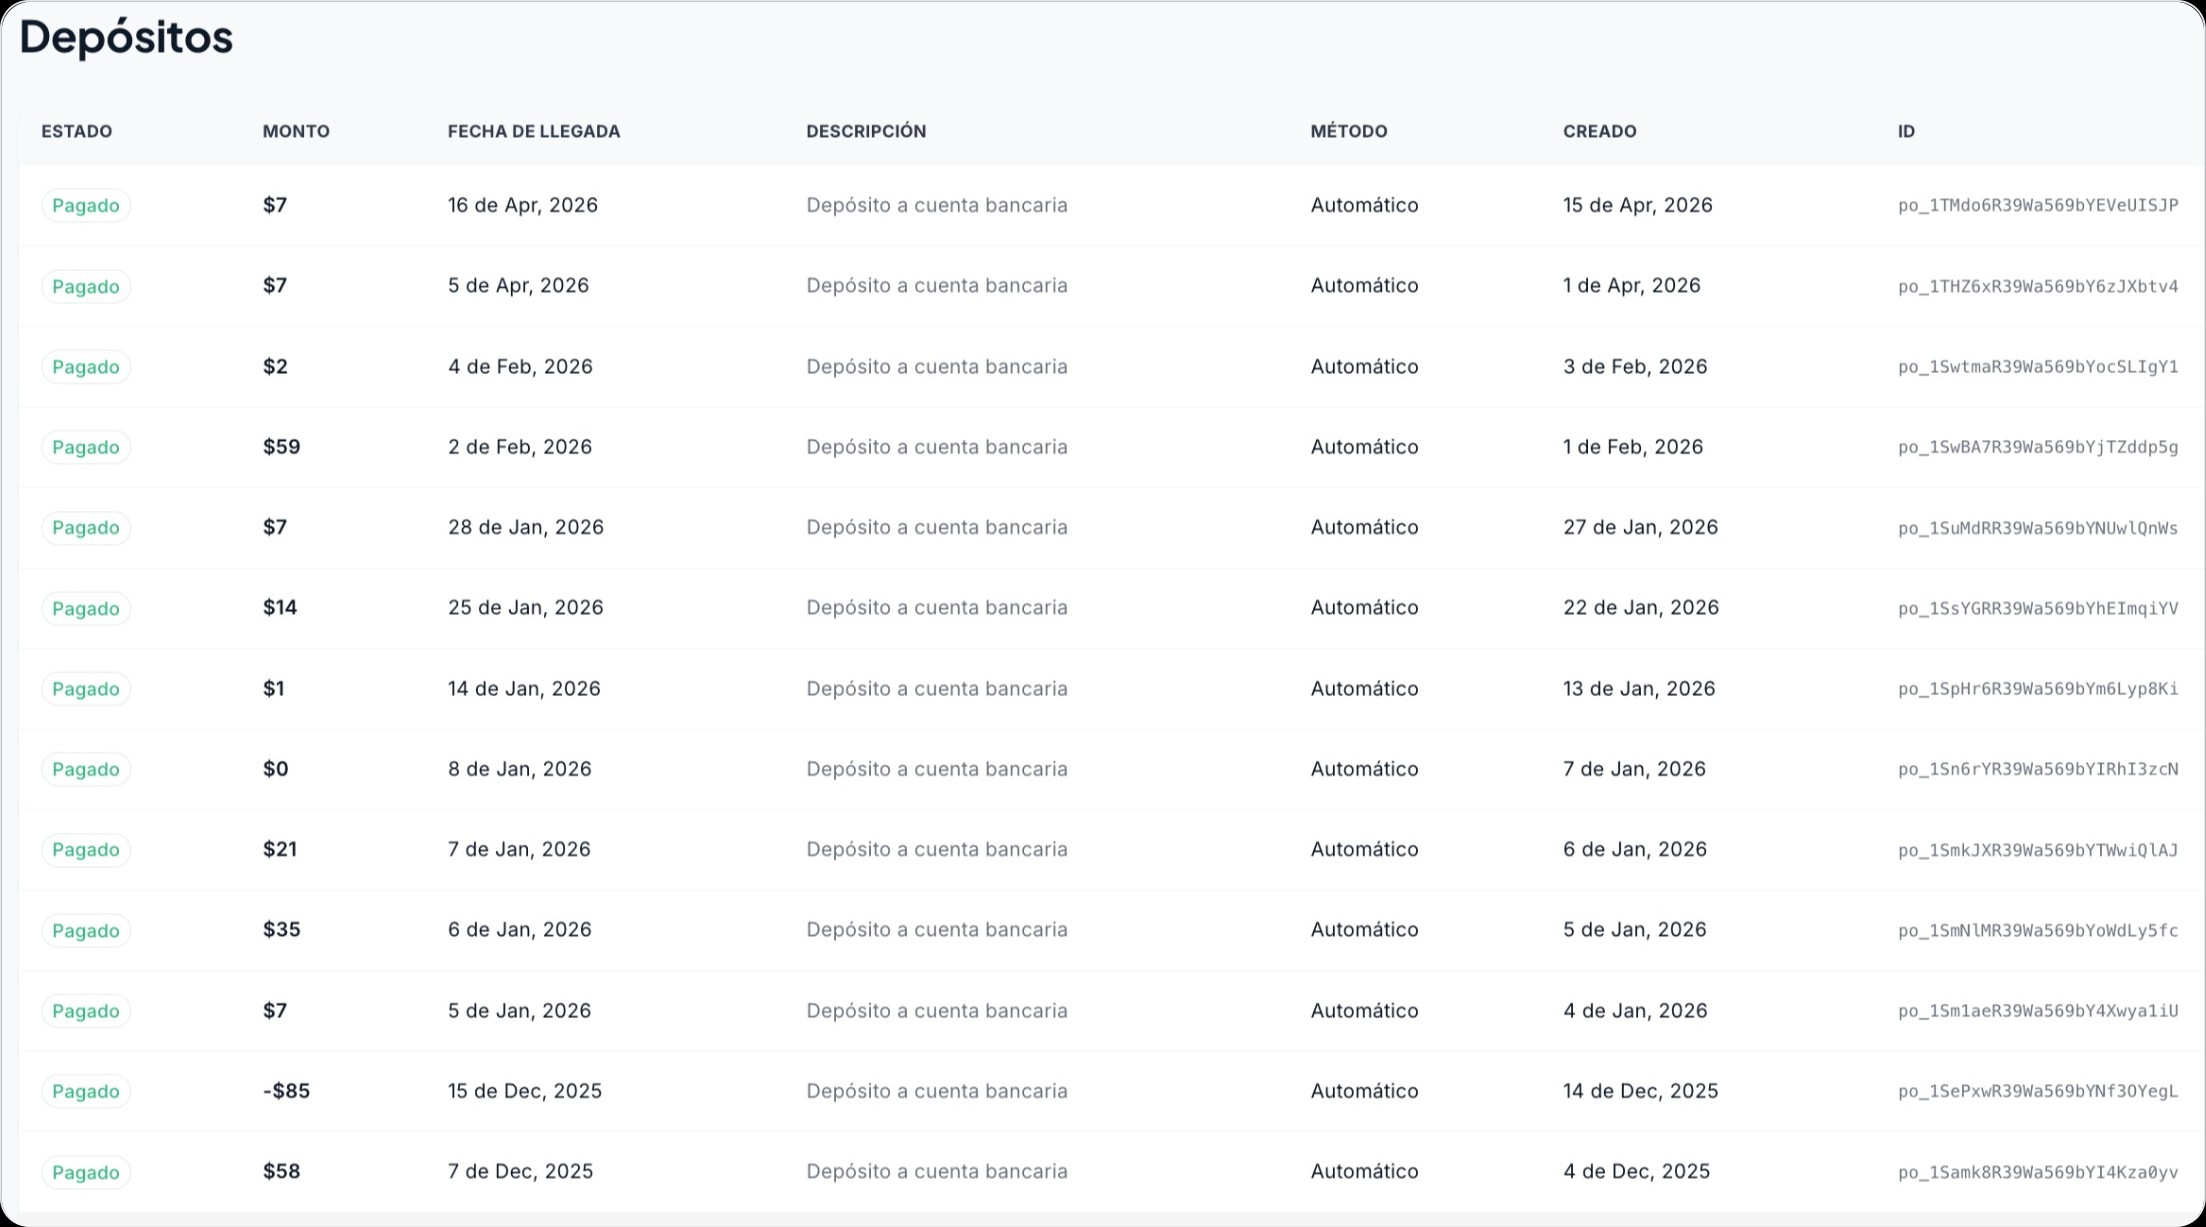Click created date 13 de Jan, 2026
2206x1227 pixels.
pyautogui.click(x=1639, y=689)
